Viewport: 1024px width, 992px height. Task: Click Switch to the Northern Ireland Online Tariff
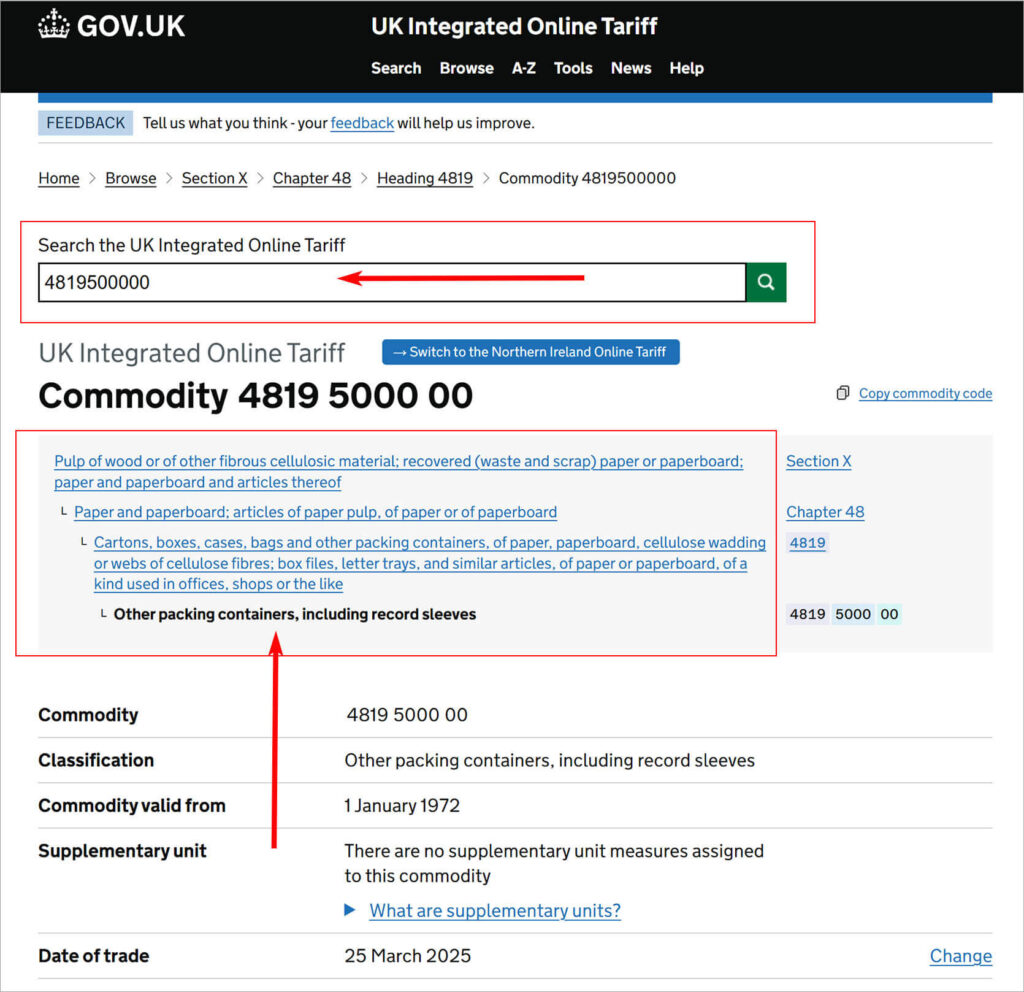(530, 352)
